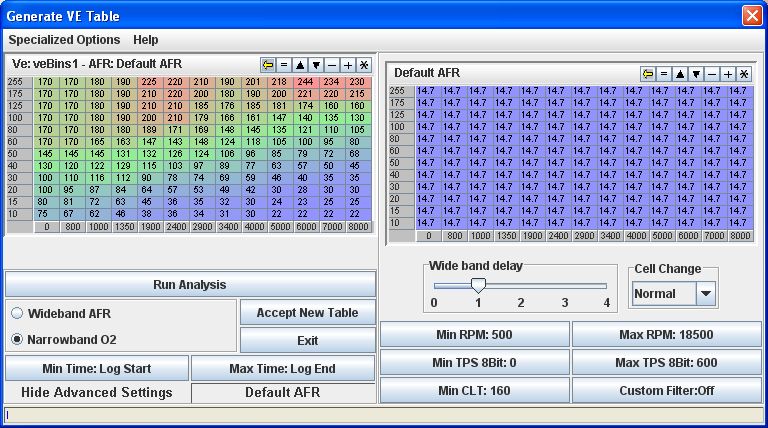Click the Max RPM: 18500 field button
The image size is (768, 428).
667,334
